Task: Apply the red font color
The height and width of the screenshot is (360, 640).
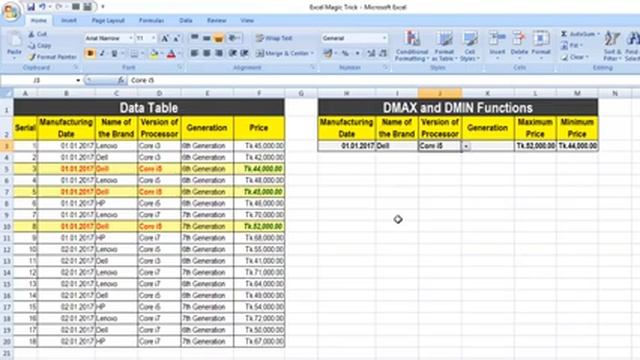Action: tap(171, 53)
